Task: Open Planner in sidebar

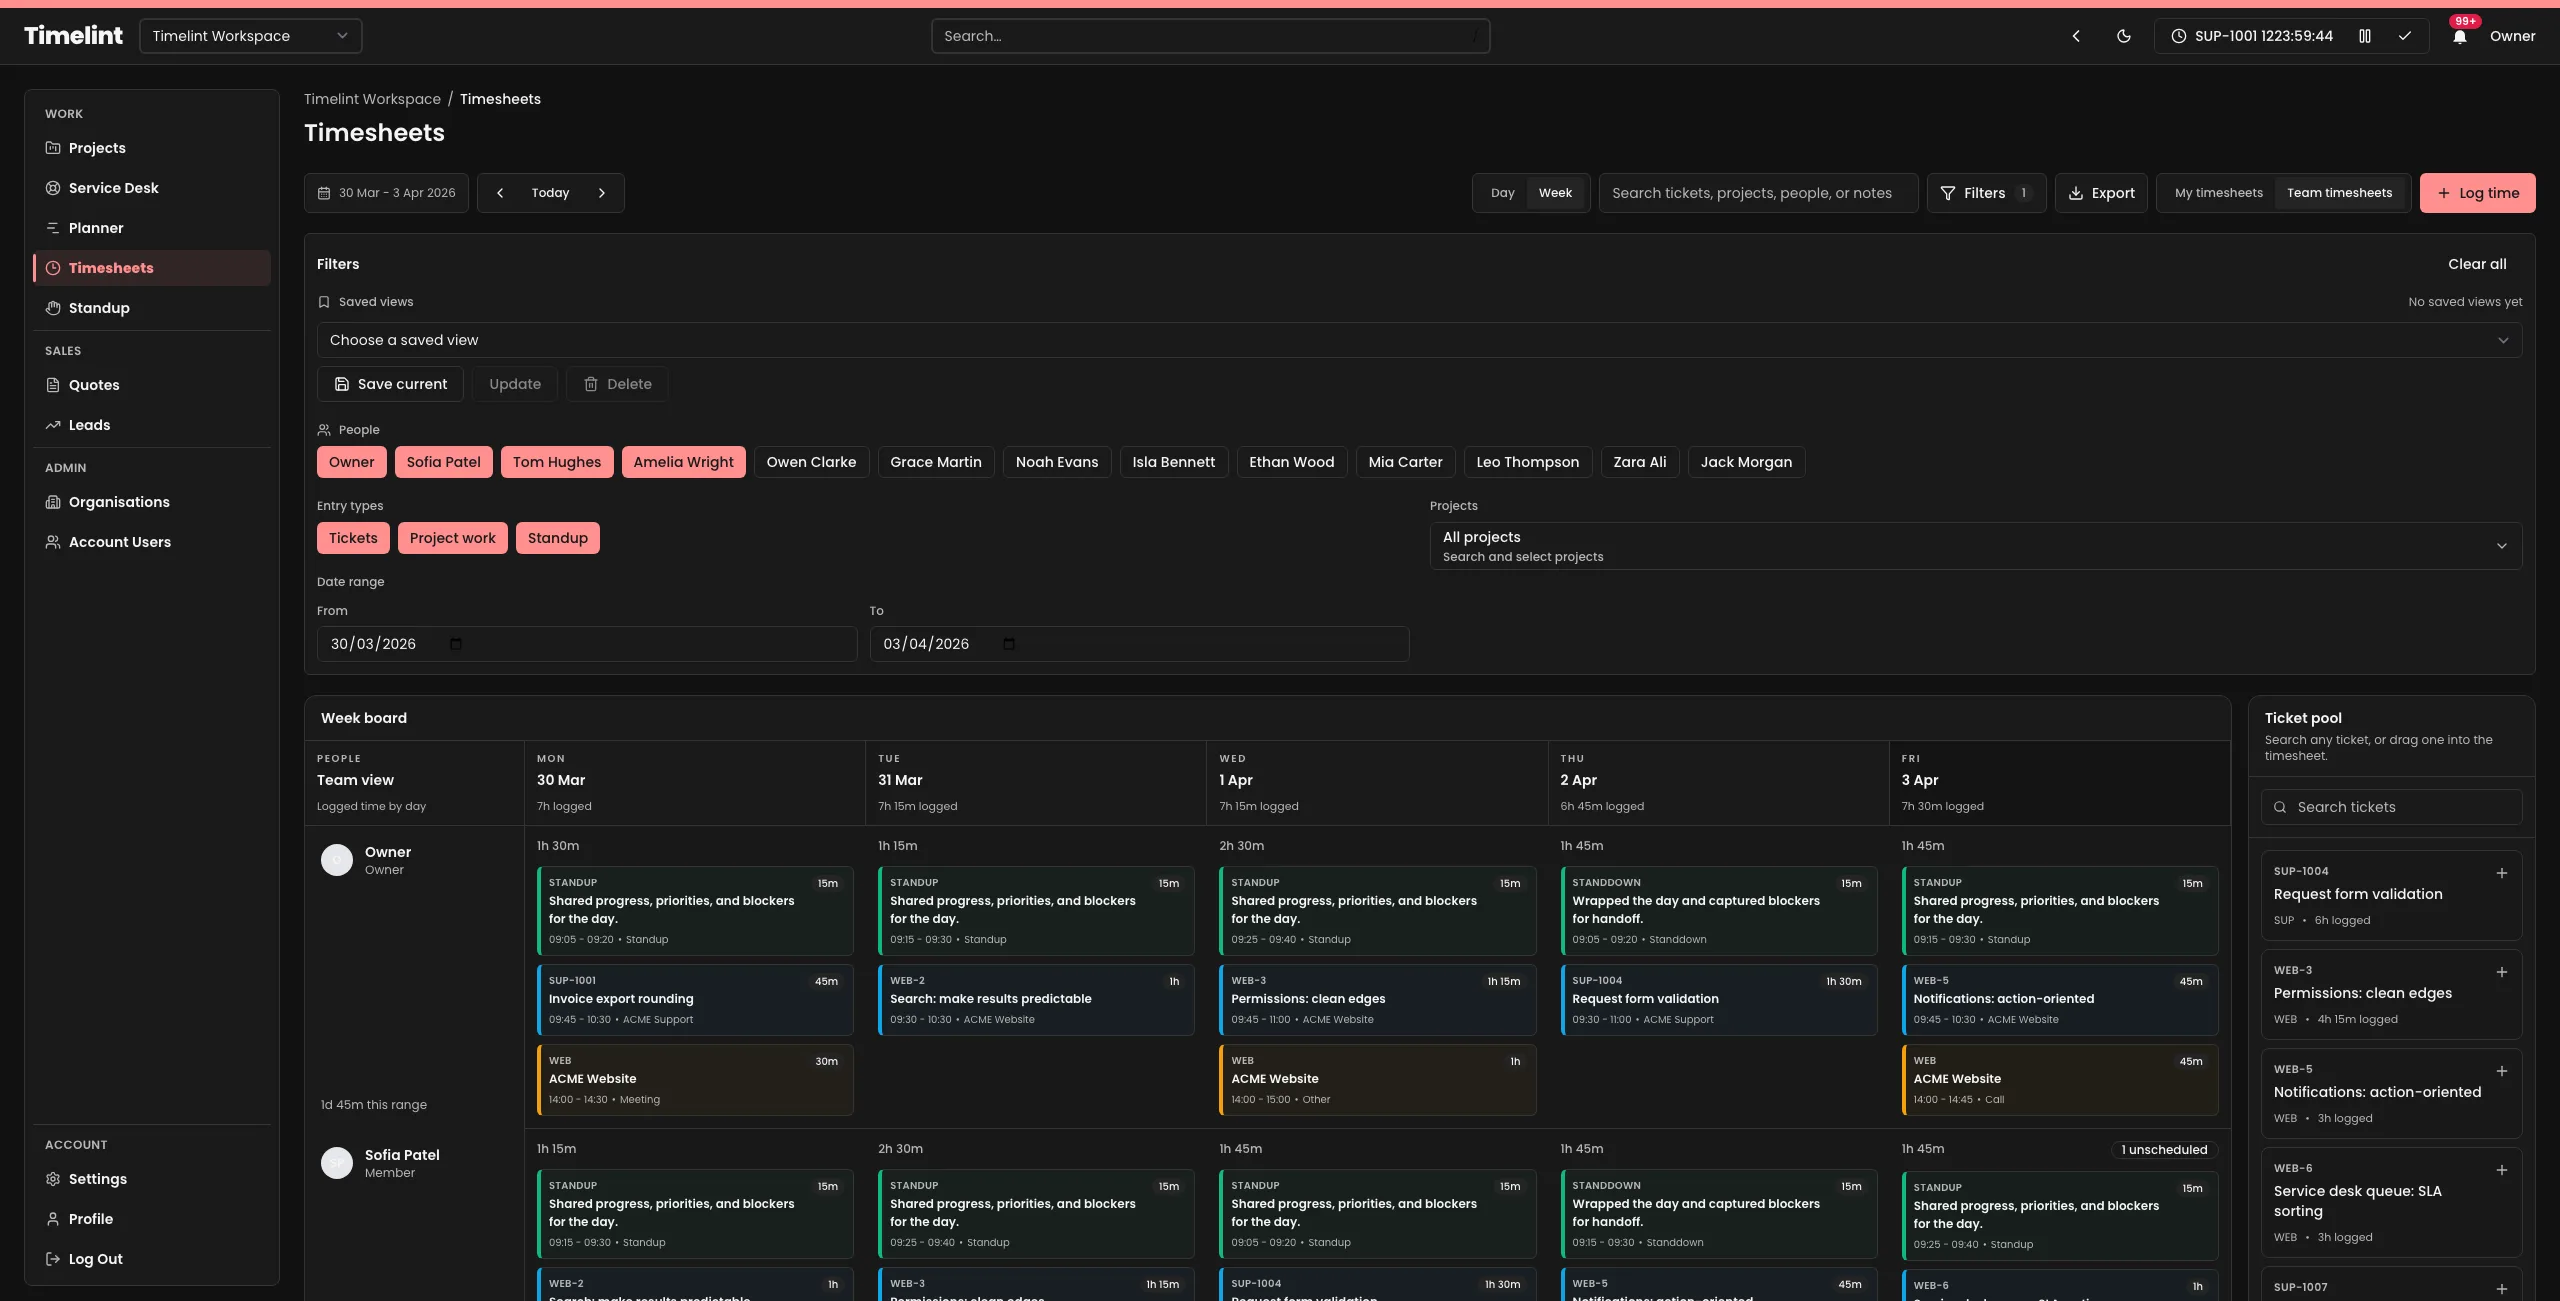Action: [152, 228]
